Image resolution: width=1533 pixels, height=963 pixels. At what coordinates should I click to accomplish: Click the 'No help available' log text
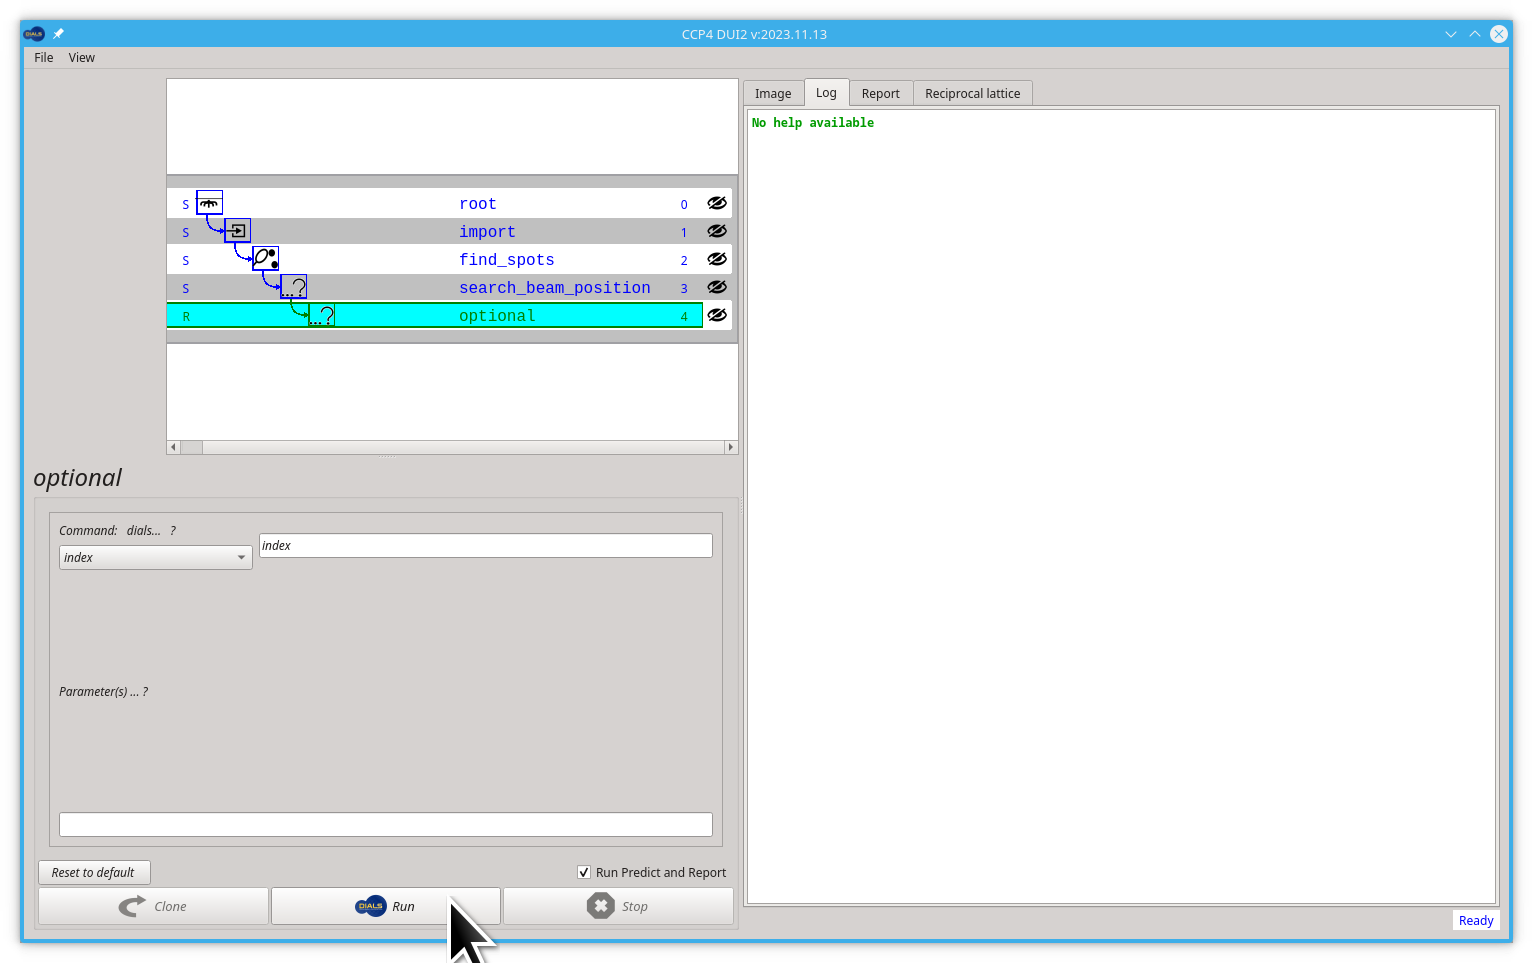click(x=813, y=122)
